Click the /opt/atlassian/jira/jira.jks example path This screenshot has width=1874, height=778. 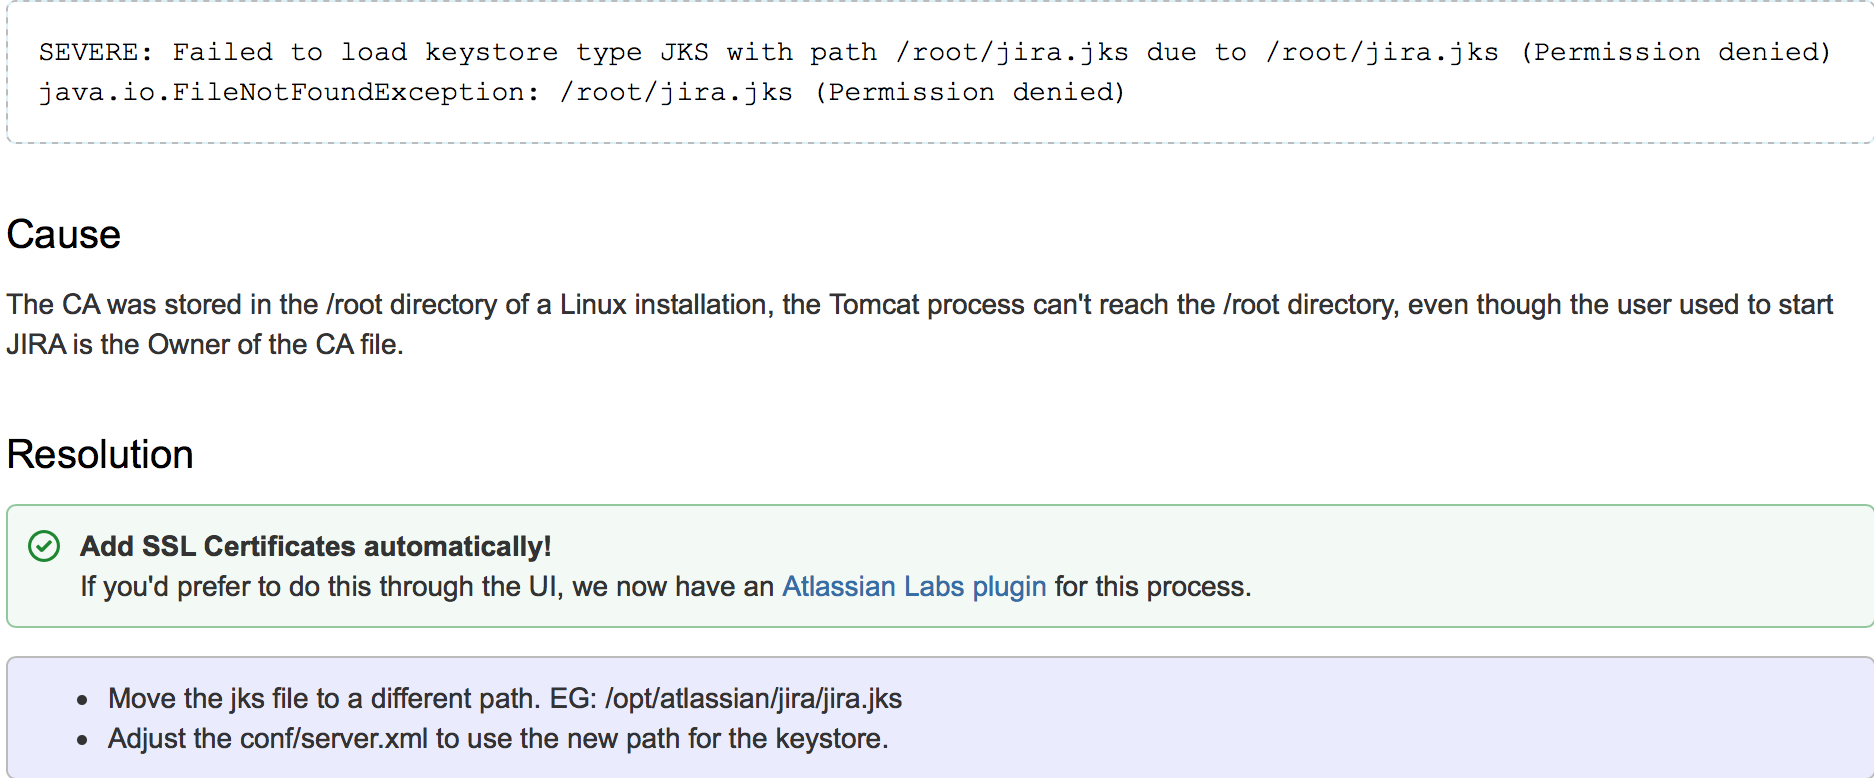pyautogui.click(x=753, y=698)
